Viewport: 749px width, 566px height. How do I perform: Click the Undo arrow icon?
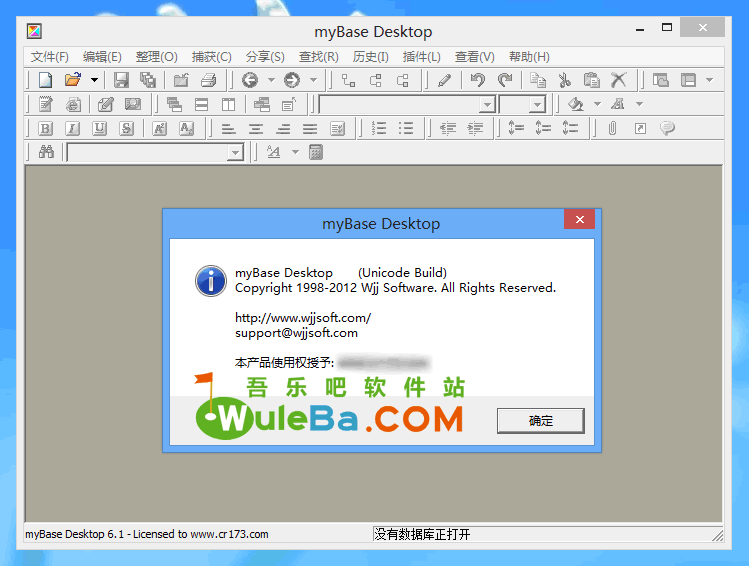click(478, 80)
